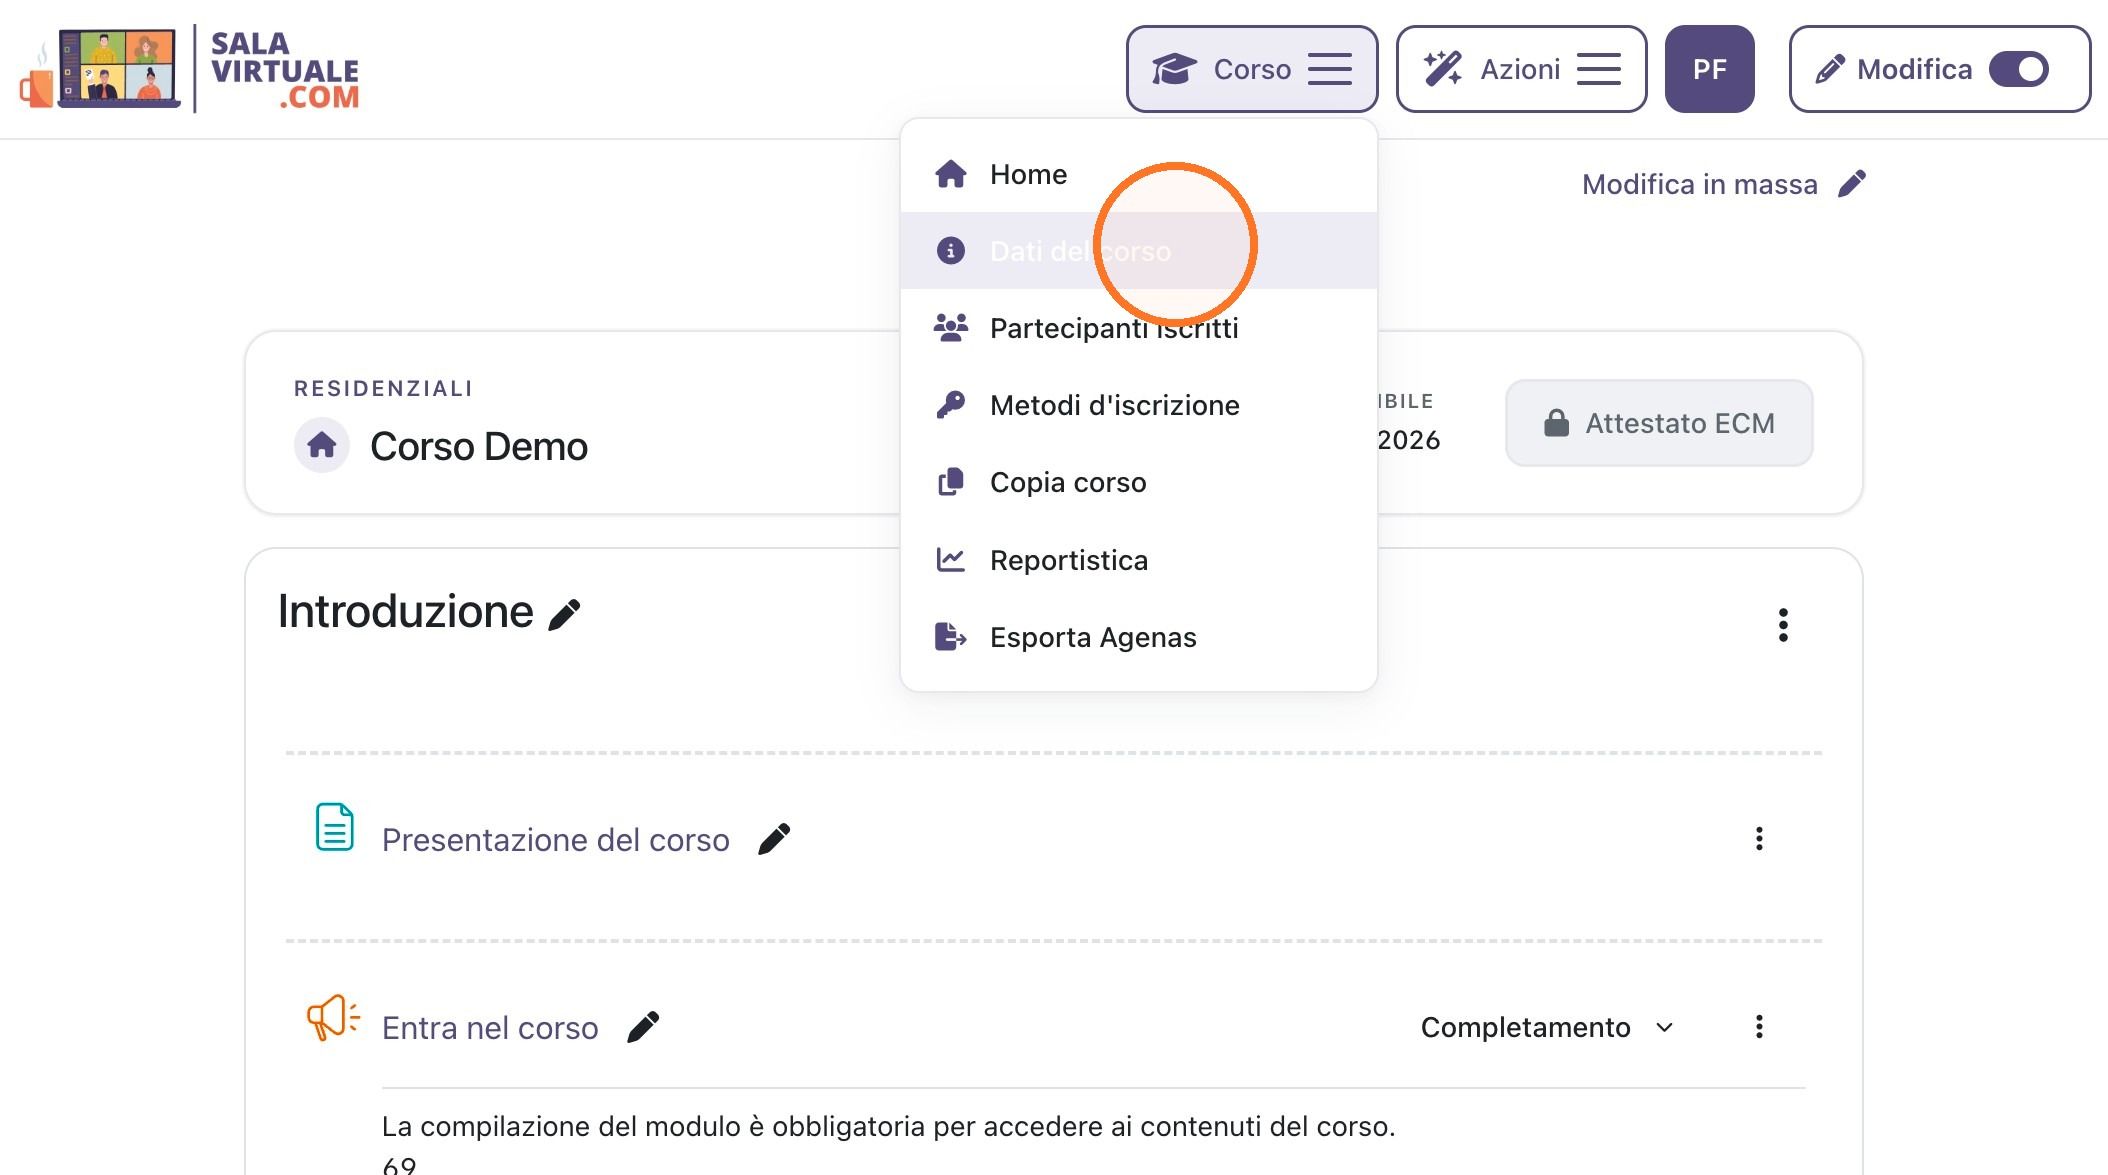Open Presentazione del corso three-dot menu
This screenshot has height=1175, width=2108.
tap(1759, 839)
